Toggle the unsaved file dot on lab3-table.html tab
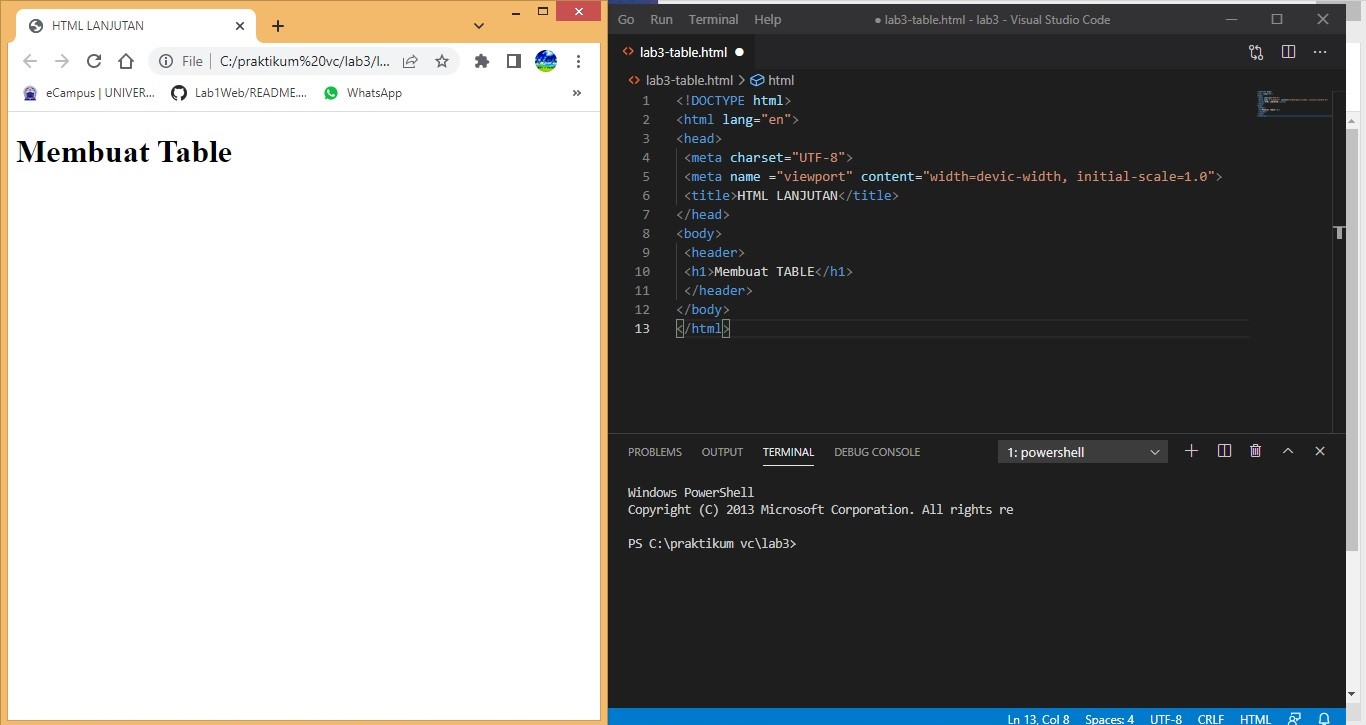The image size is (1366, 725). coord(739,52)
